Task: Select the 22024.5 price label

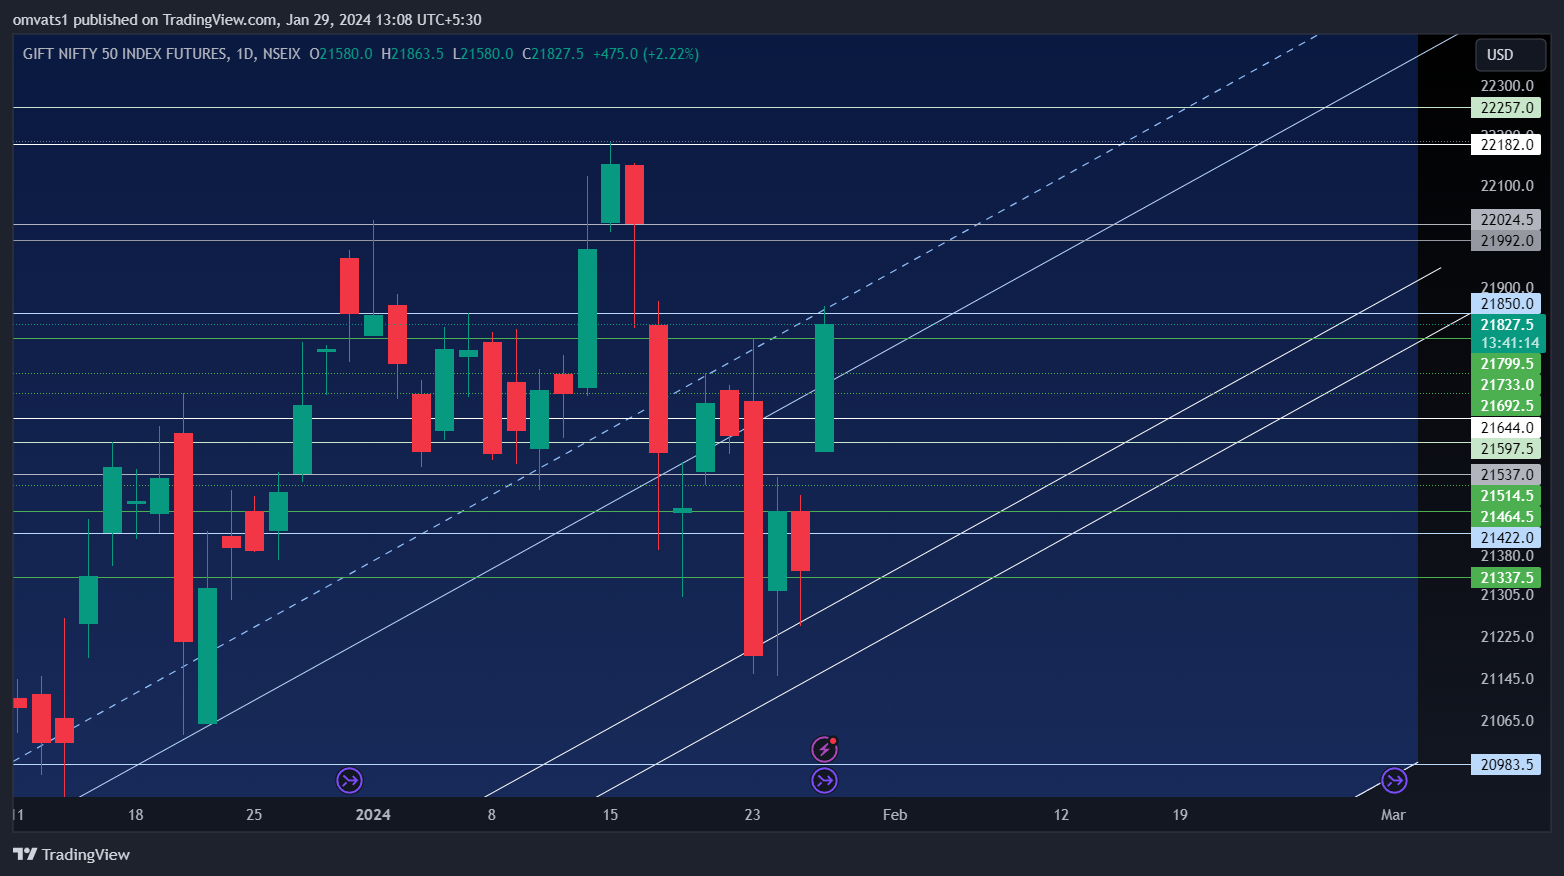Action: (x=1506, y=220)
